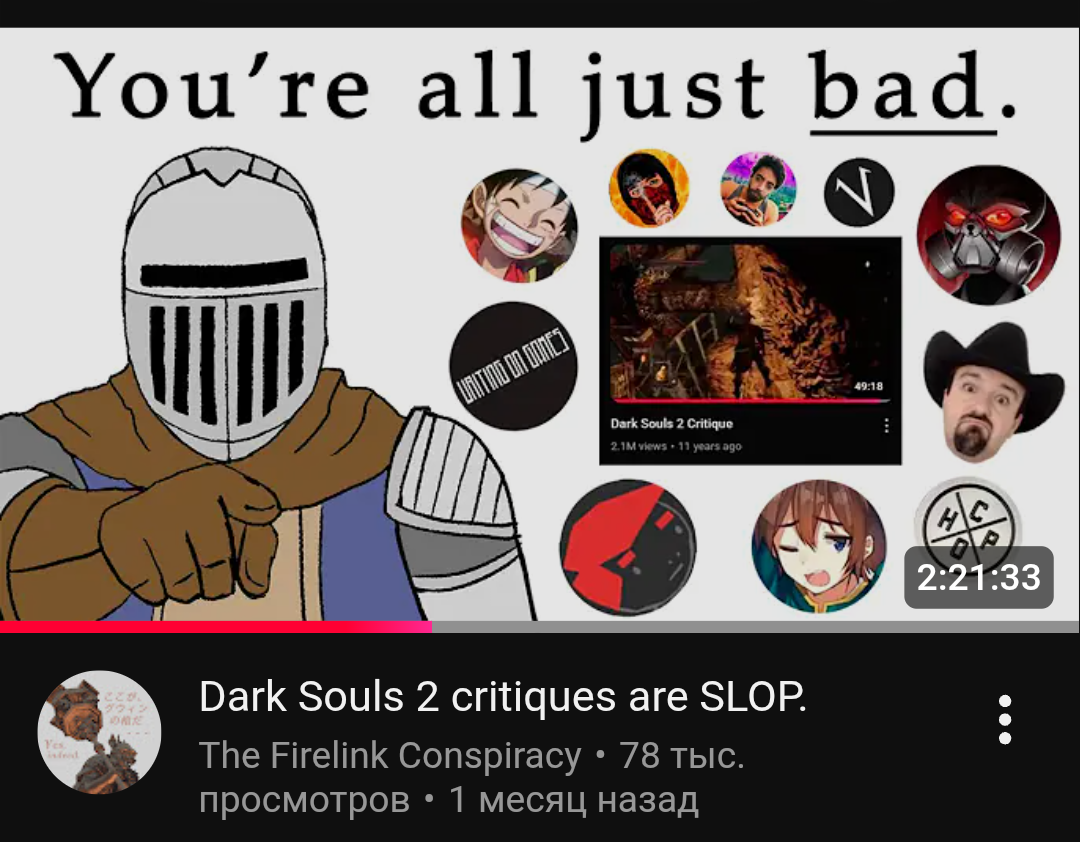The width and height of the screenshot is (1080, 842).
Task: Open the three-dot menu beside the video title
Action: click(1004, 719)
